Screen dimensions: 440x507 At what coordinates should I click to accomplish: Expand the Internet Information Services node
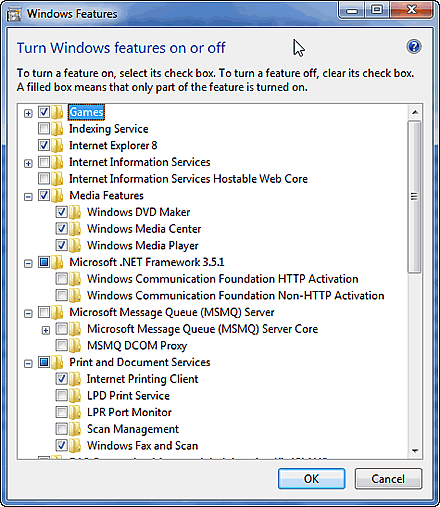pos(28,164)
